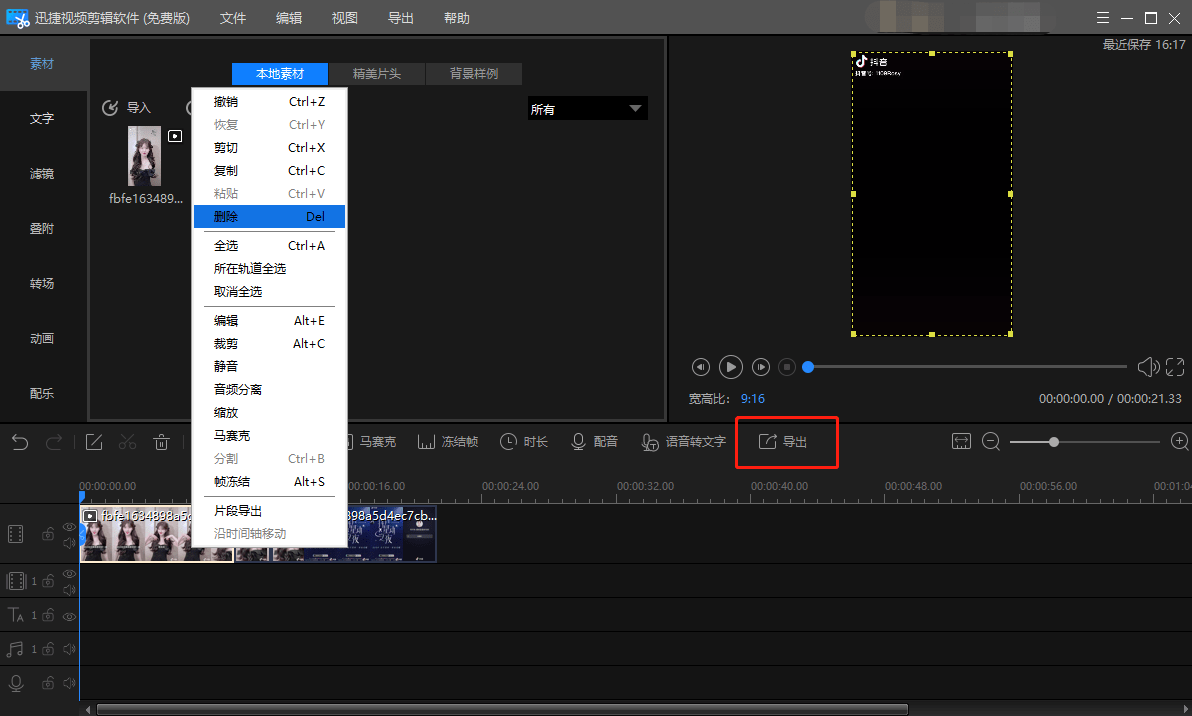Image resolution: width=1192 pixels, height=716 pixels.
Task: Click the 冻结帧 freeze frame tool
Action: 448,442
